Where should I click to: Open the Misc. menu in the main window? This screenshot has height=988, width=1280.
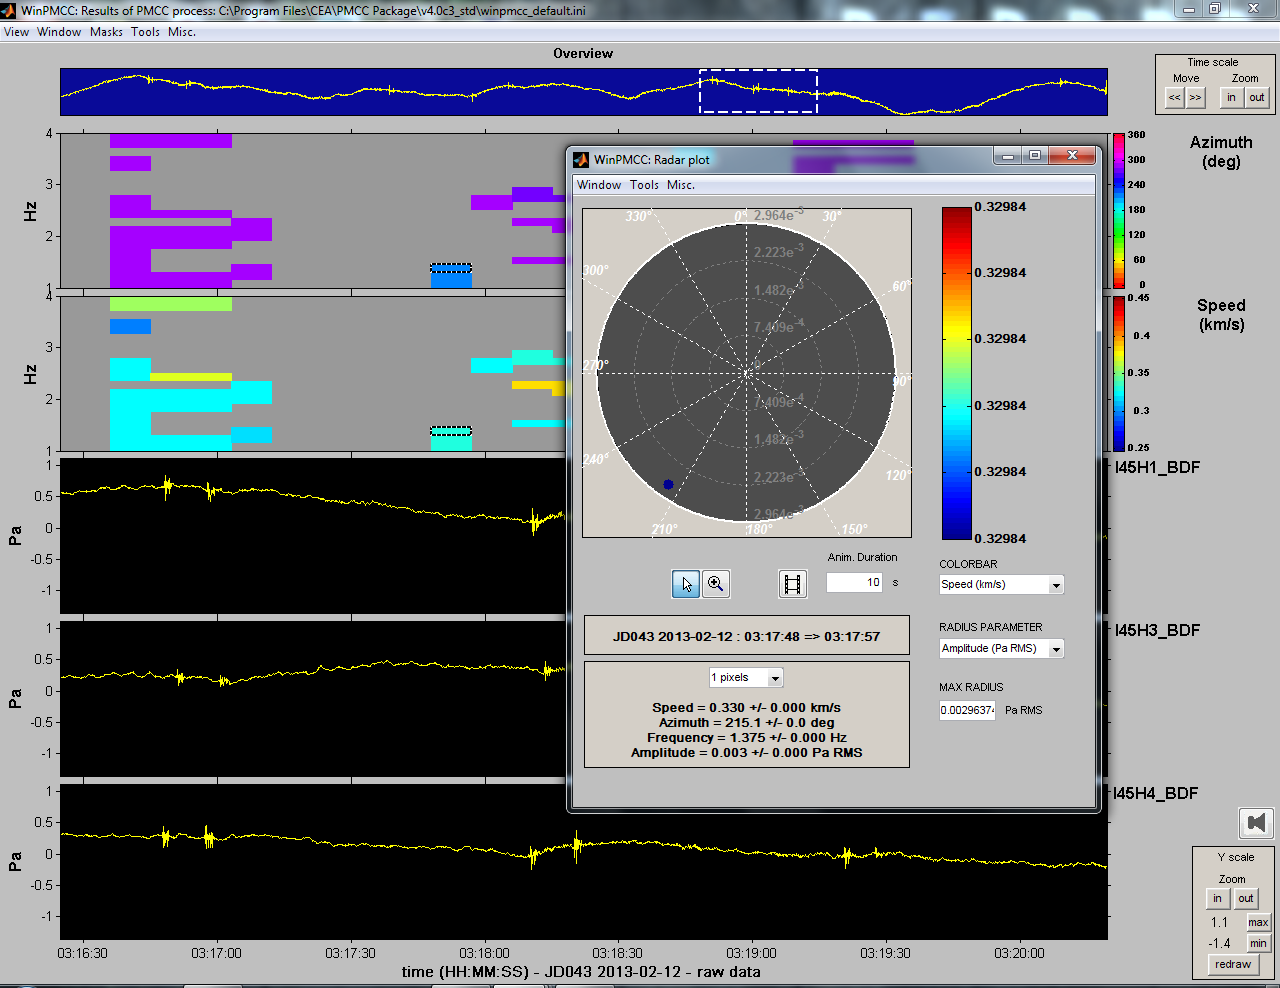click(182, 32)
